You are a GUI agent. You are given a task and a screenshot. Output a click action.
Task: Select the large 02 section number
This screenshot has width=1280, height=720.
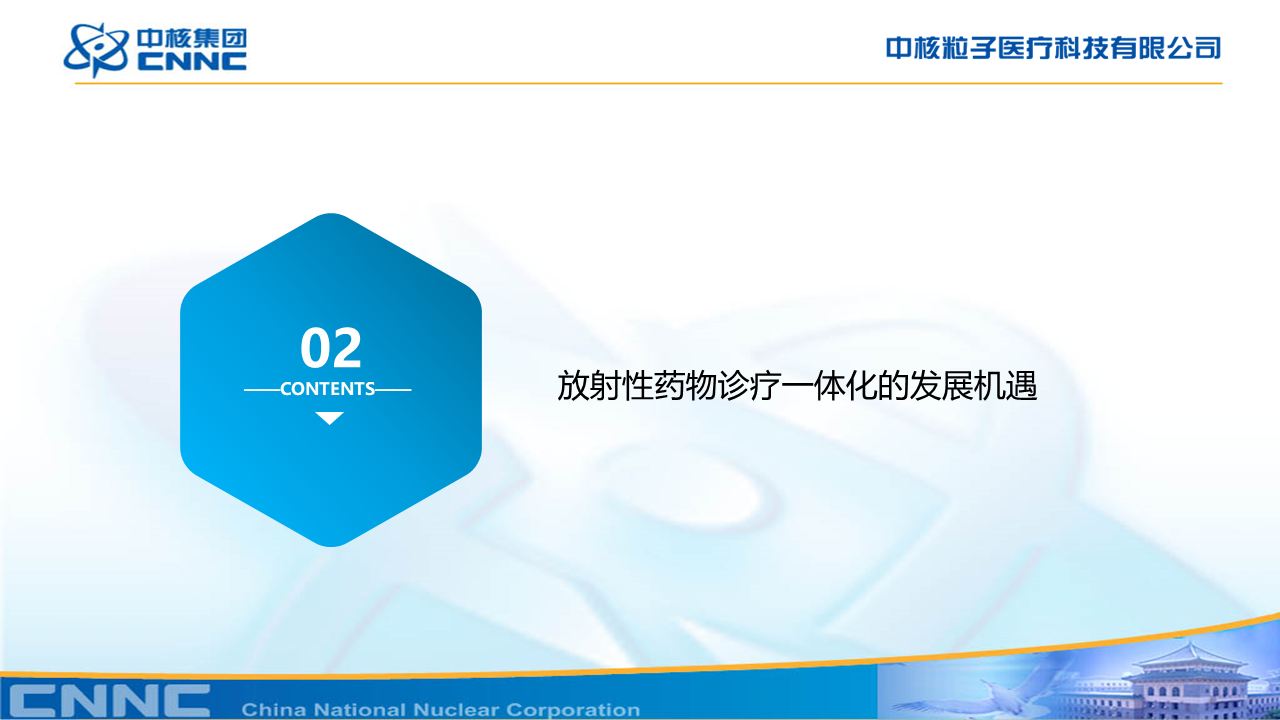tap(331, 348)
